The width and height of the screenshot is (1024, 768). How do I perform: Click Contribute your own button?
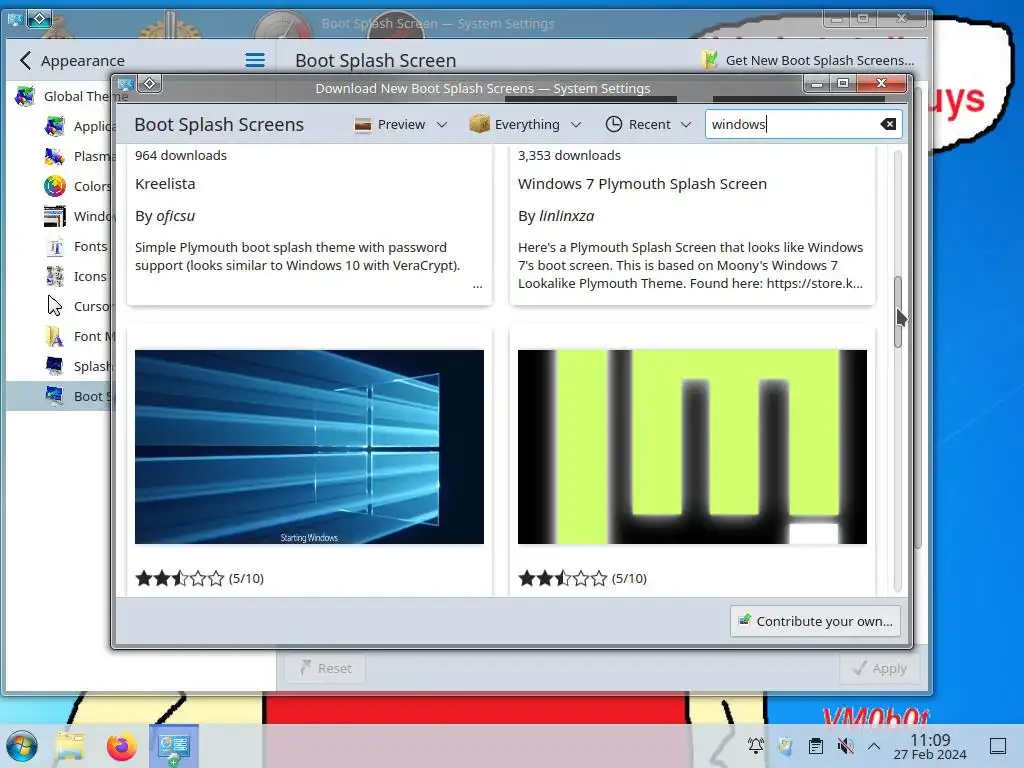815,621
